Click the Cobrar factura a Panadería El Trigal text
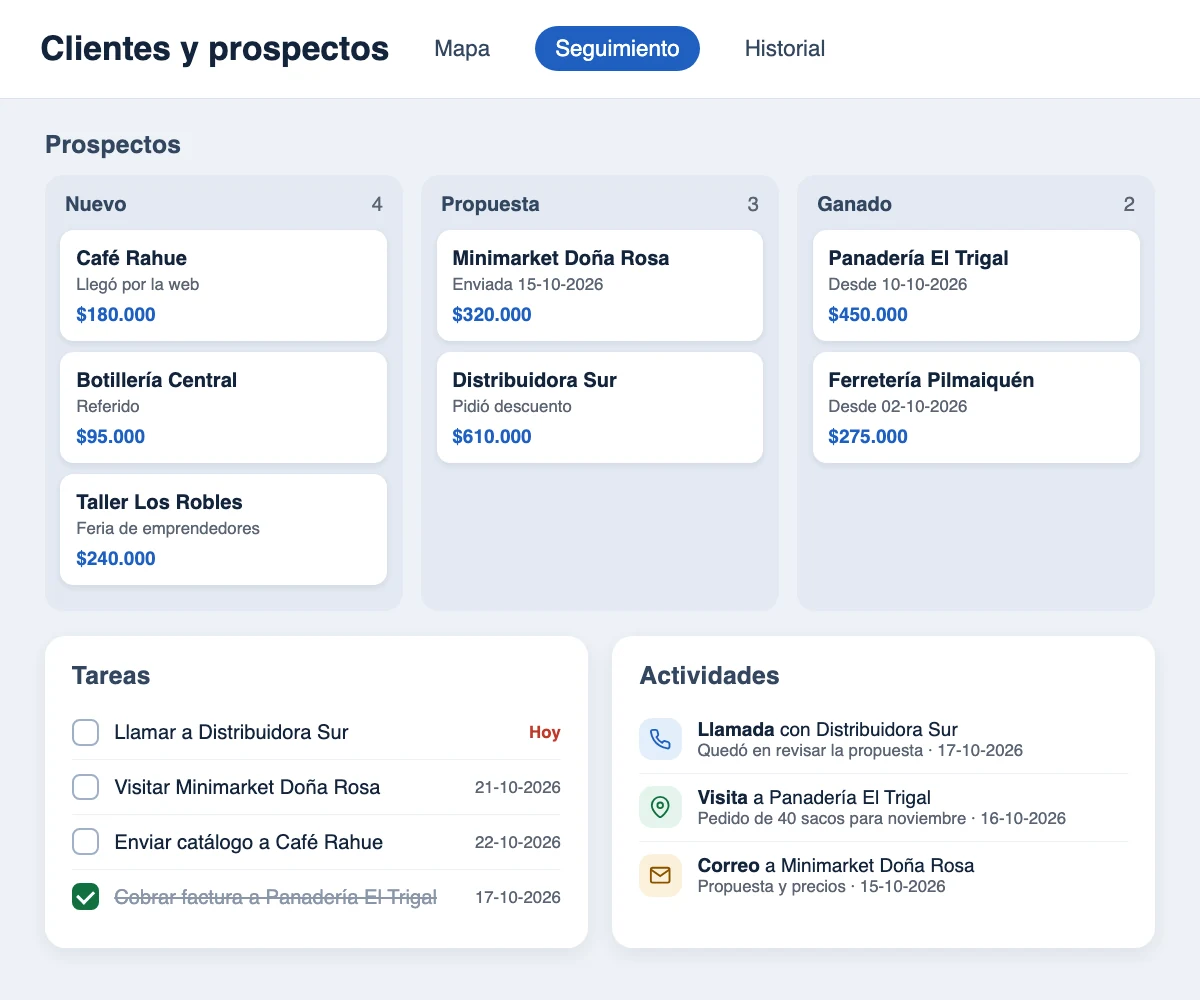The height and width of the screenshot is (1000, 1200). [x=276, y=897]
